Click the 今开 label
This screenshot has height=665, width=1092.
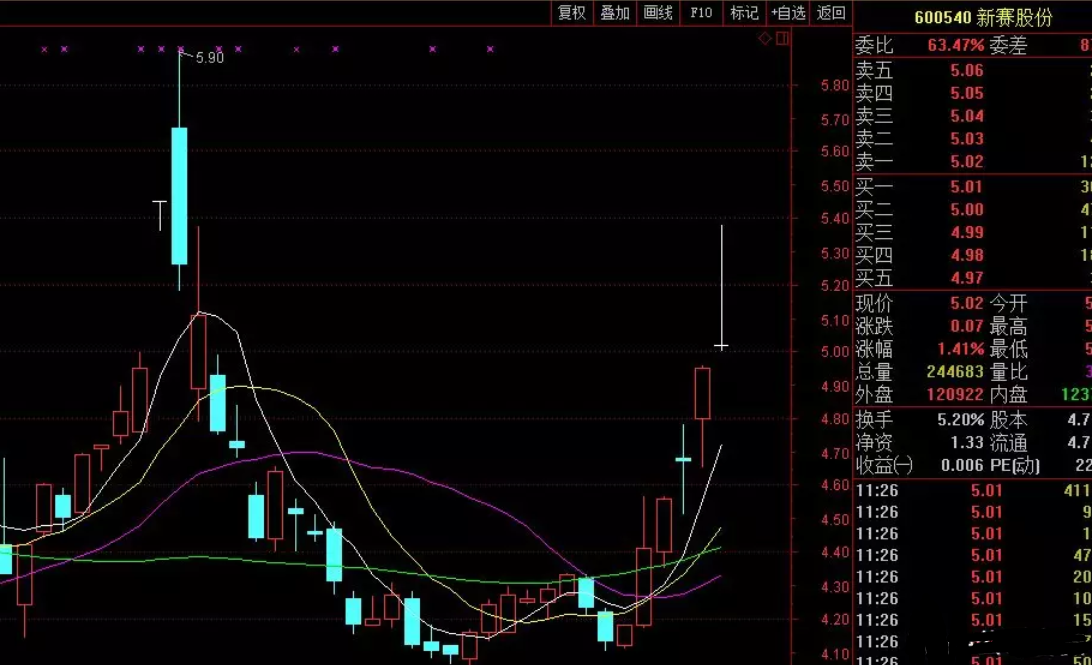1008,304
